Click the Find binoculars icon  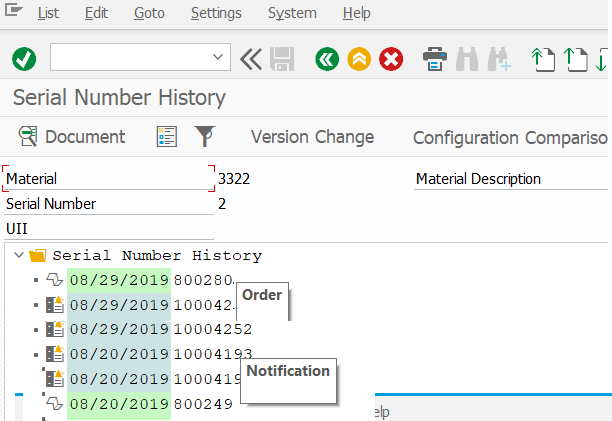466,59
